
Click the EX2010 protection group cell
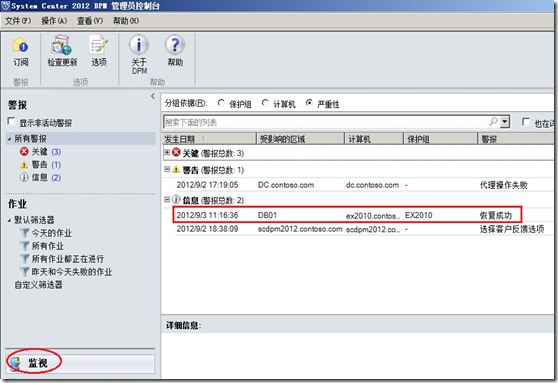tap(418, 215)
